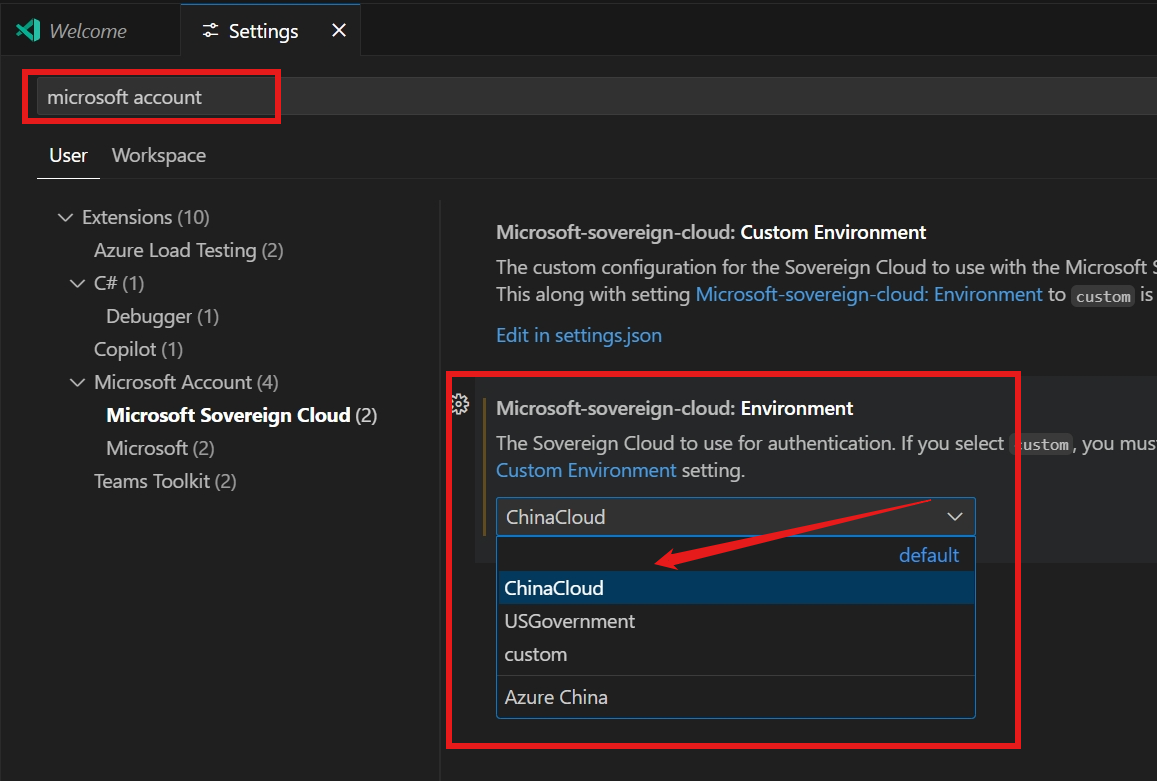The width and height of the screenshot is (1157, 781).
Task: Switch to the Welcome tab
Action: pyautogui.click(x=88, y=31)
